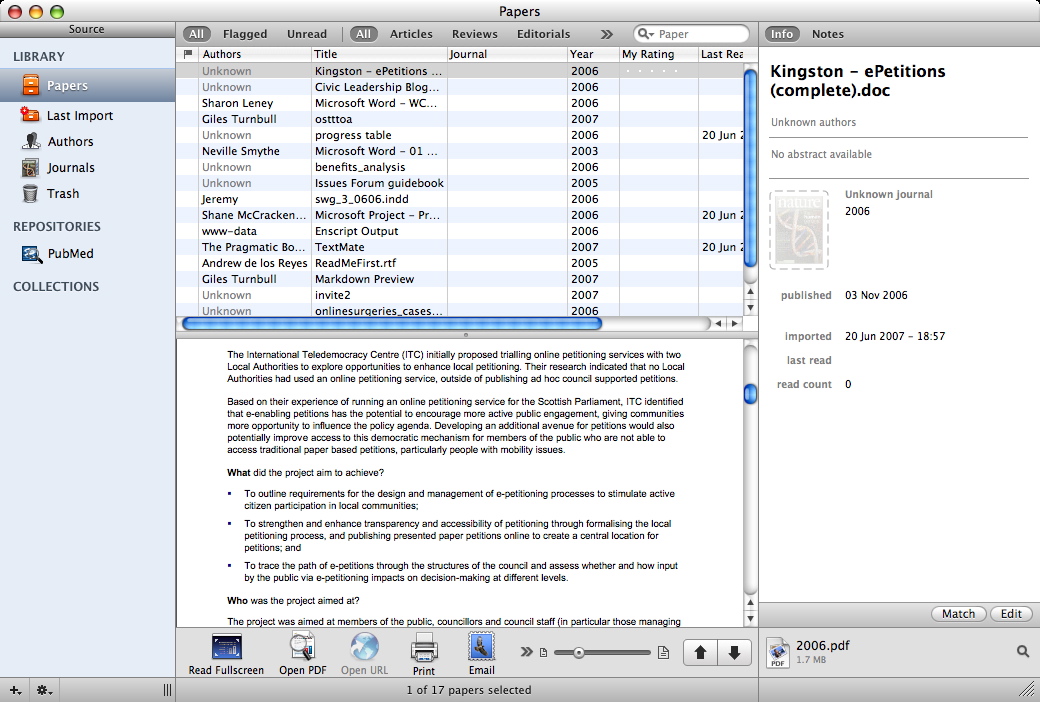
Task: Open the Papers library icon
Action: (x=31, y=85)
